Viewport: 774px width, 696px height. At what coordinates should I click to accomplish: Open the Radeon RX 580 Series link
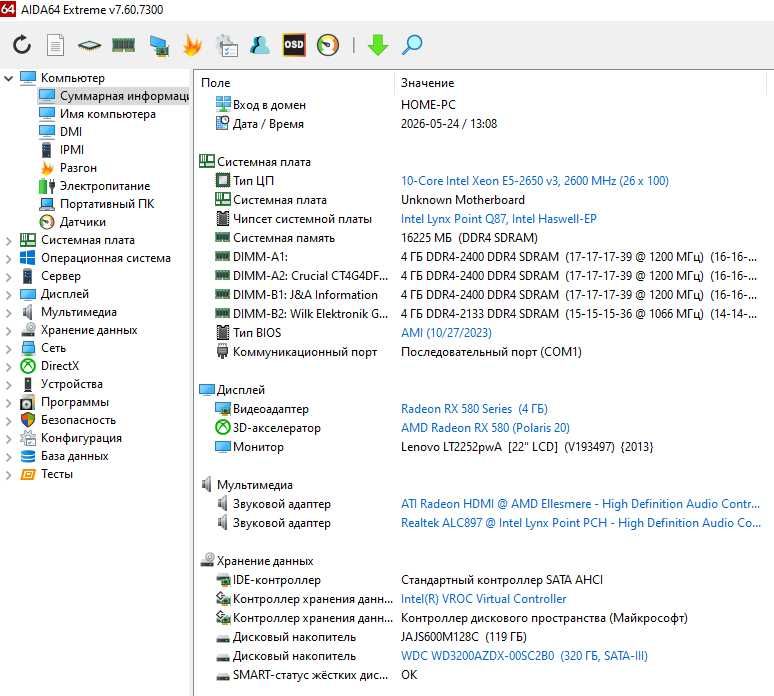click(x=474, y=409)
